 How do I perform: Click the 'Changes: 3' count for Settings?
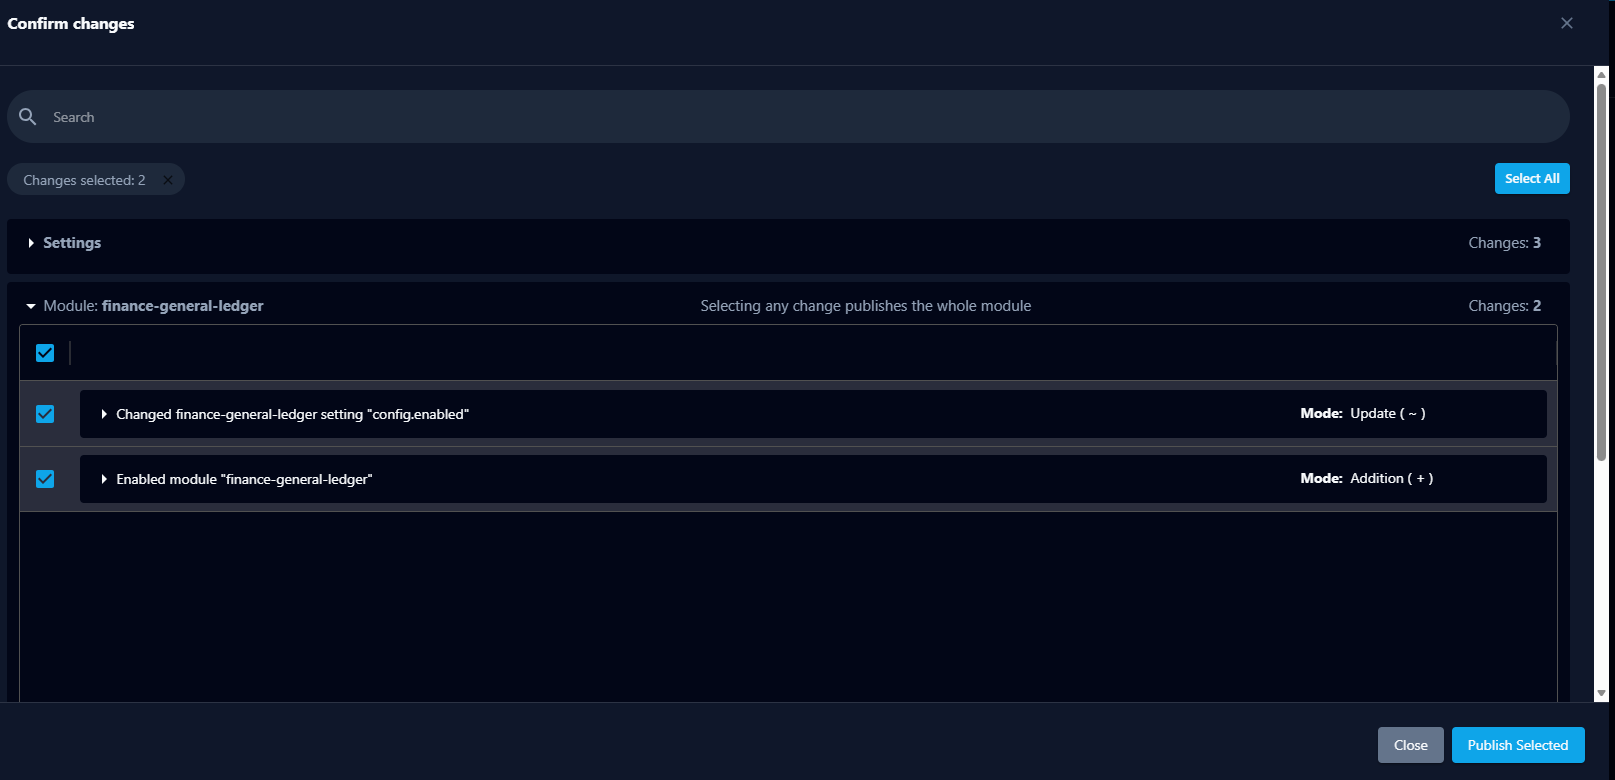[x=1504, y=243]
